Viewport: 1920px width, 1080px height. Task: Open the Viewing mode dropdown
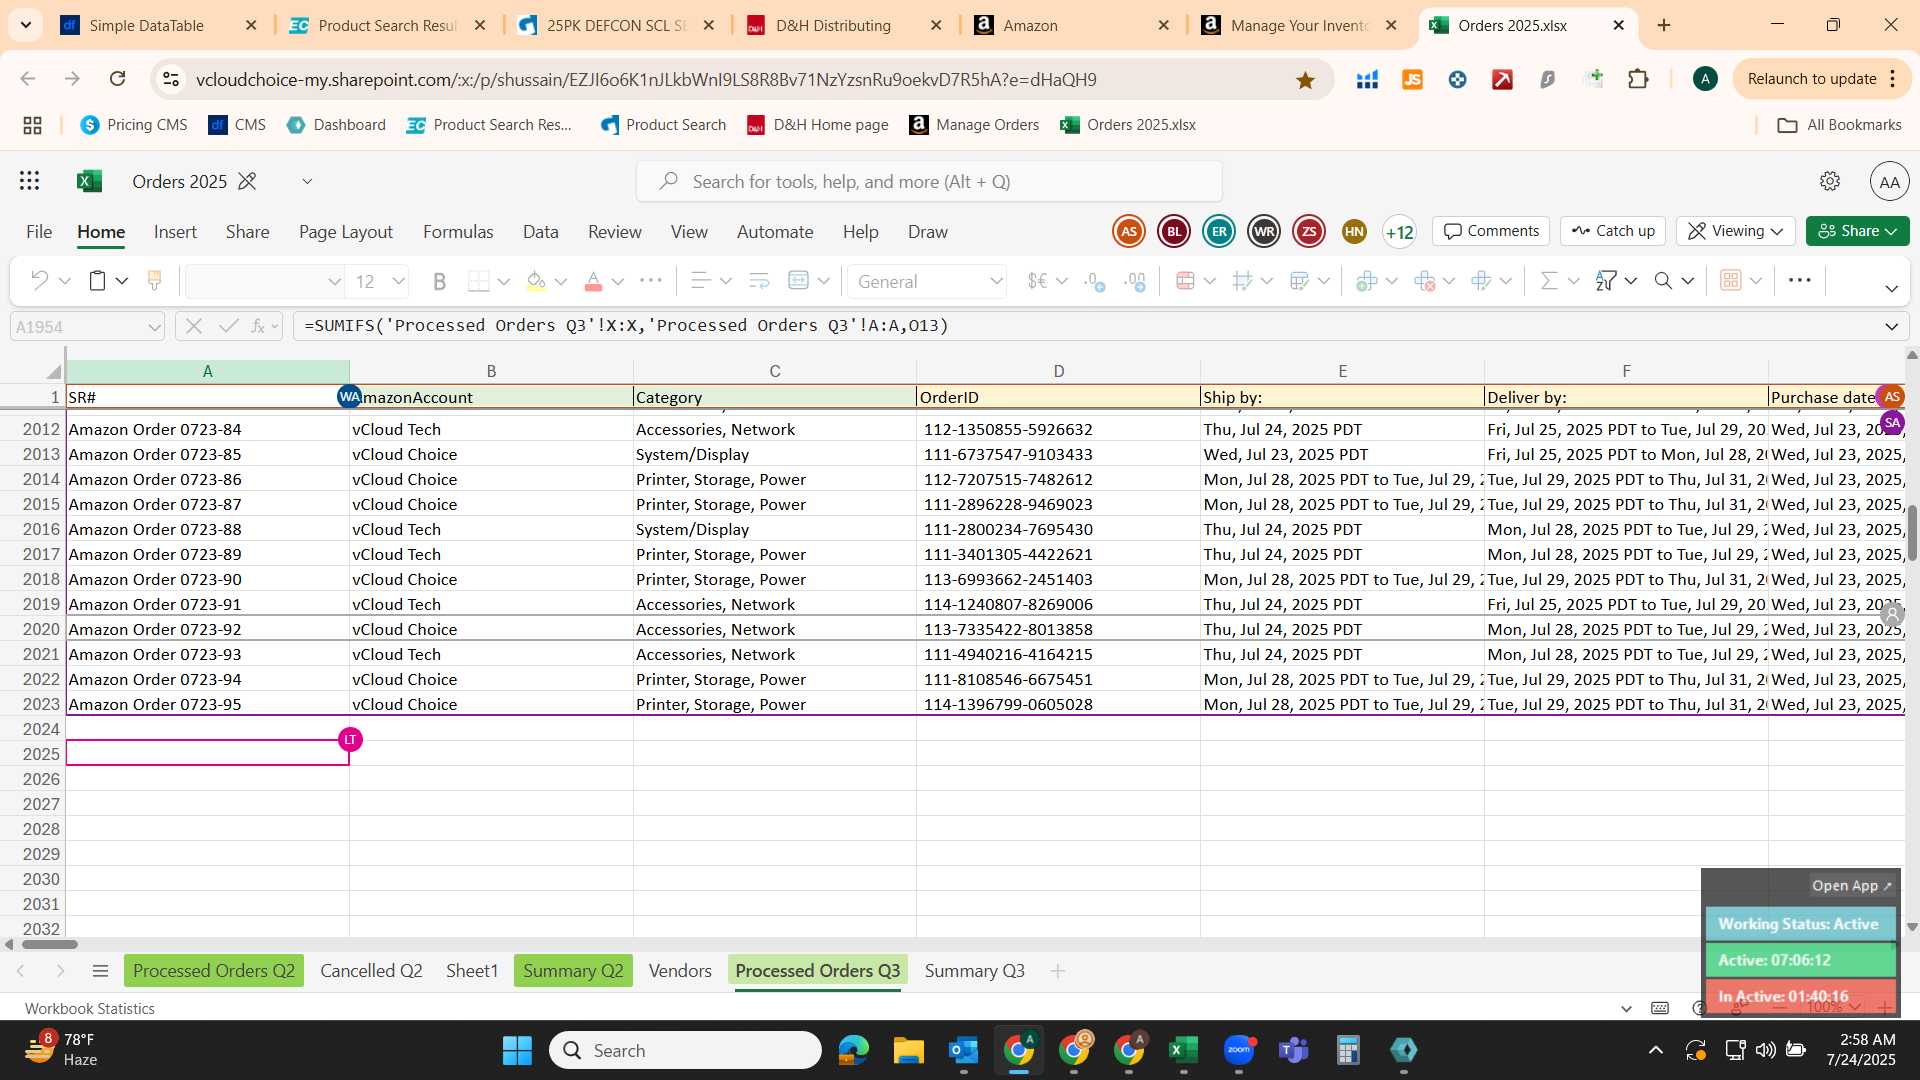tap(1736, 231)
